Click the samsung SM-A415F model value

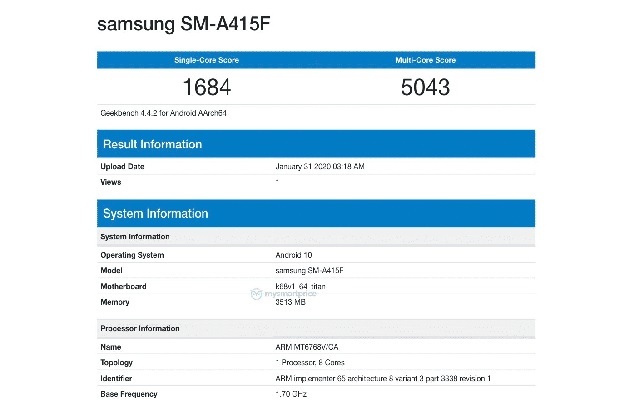[x=309, y=271]
